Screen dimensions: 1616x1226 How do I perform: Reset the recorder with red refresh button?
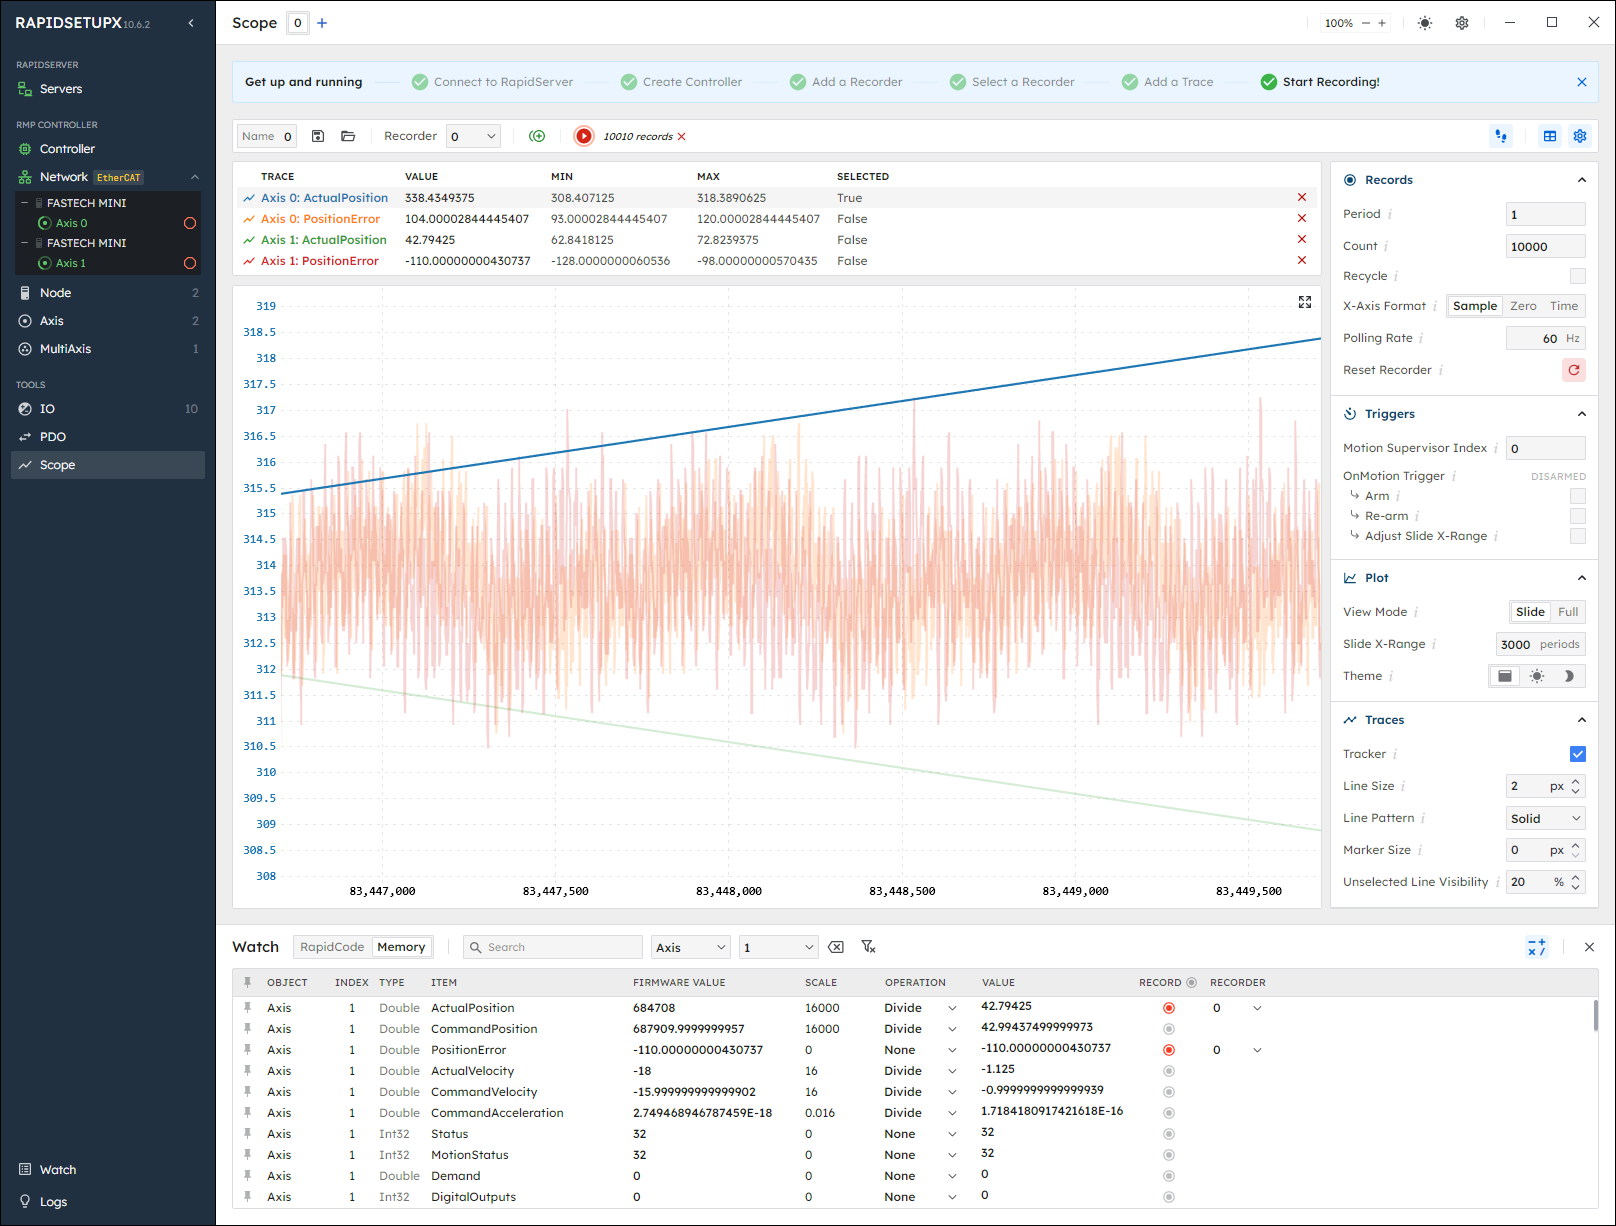point(1574,370)
